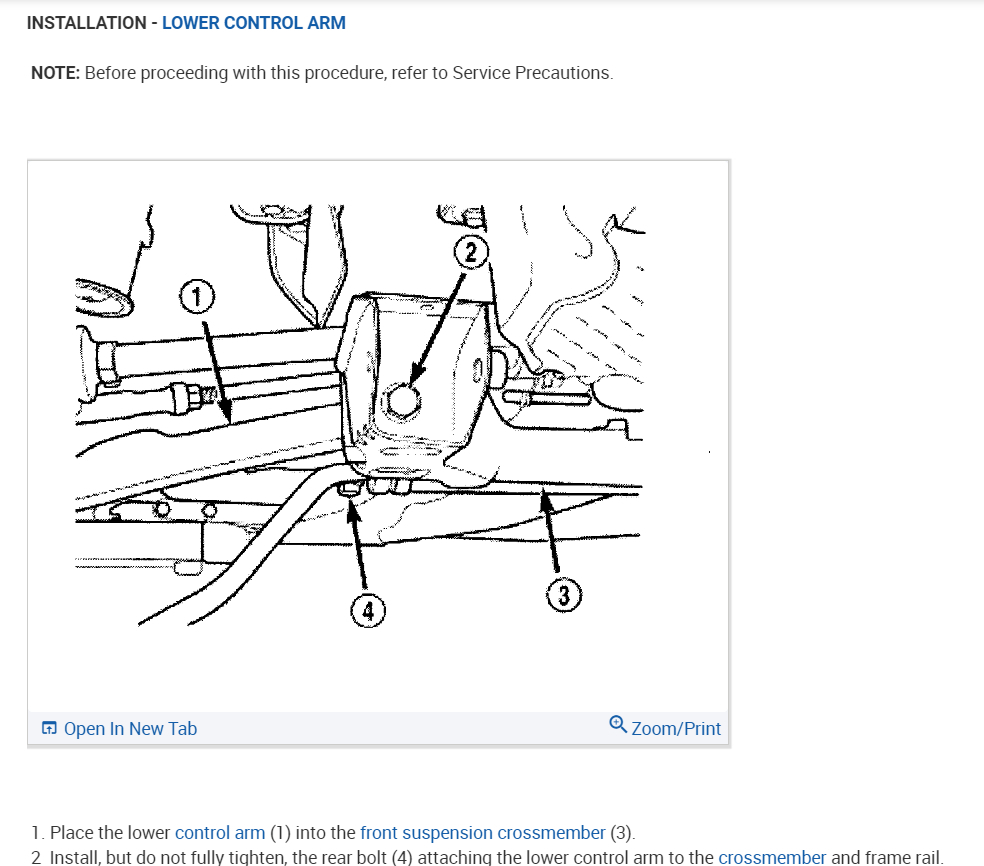Follow the 'control arm' link in step 1
Viewport: 984px width, 866px height.
coord(220,833)
